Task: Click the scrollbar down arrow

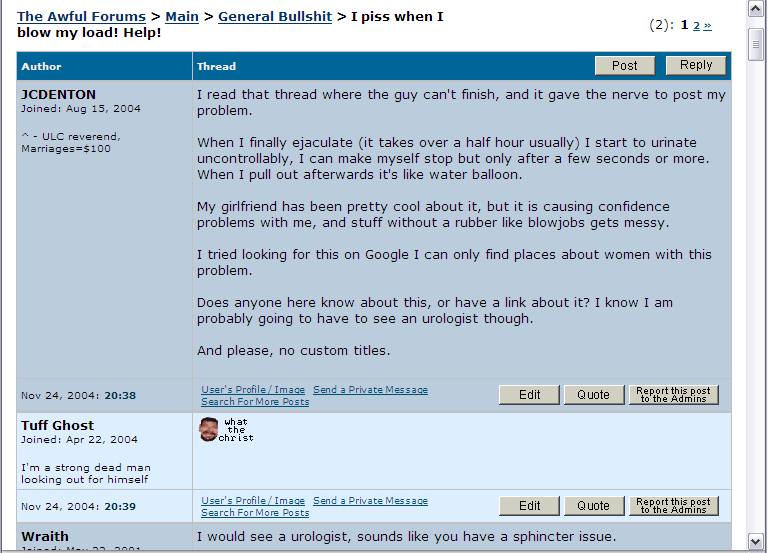Action: tap(755, 541)
